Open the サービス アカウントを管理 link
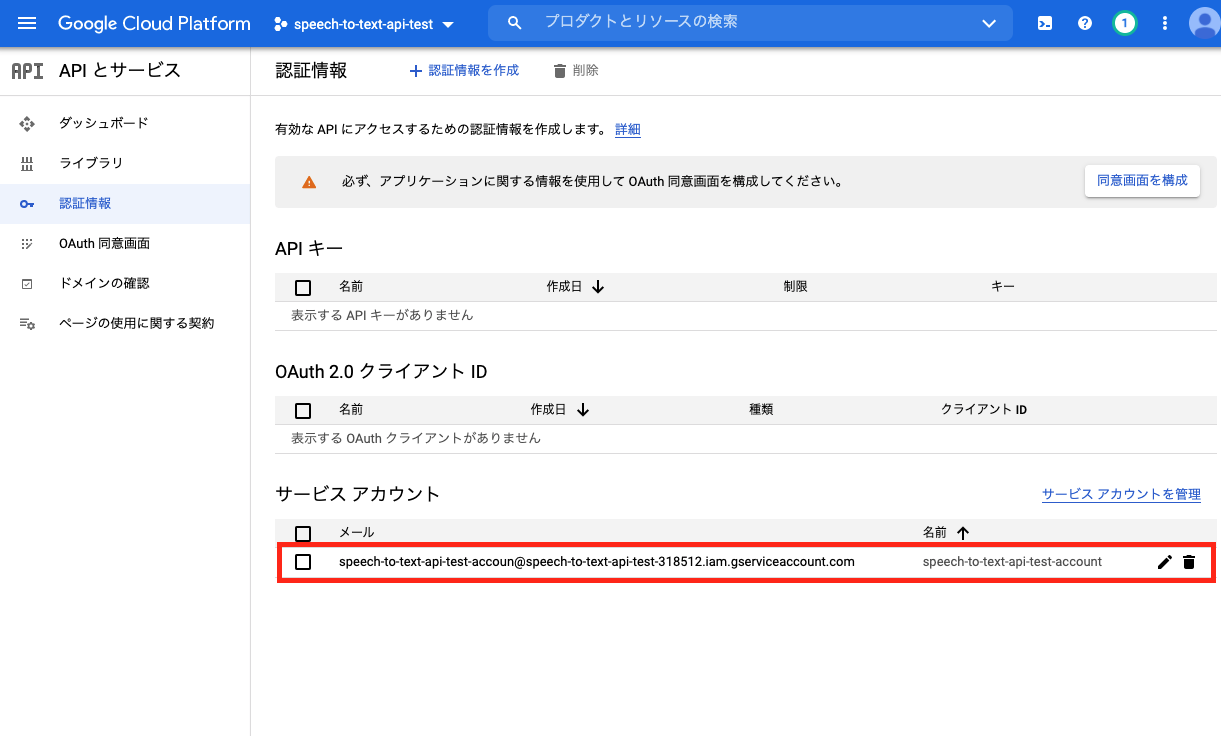 [1121, 494]
